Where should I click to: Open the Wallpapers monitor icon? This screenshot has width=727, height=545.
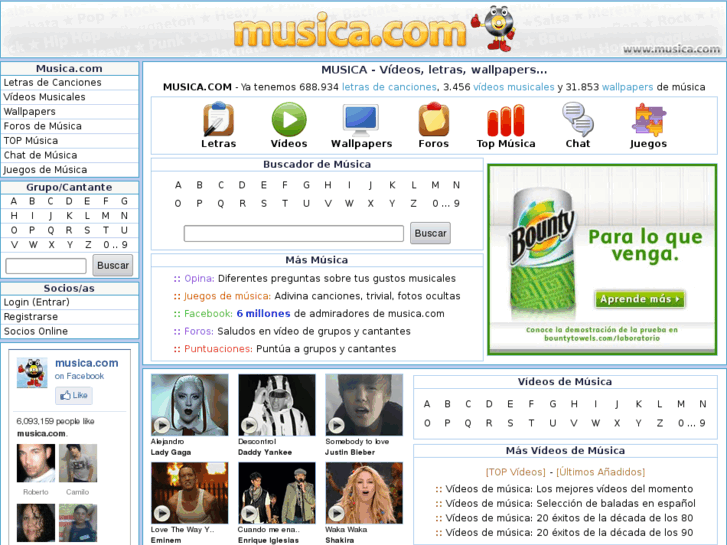pos(361,119)
